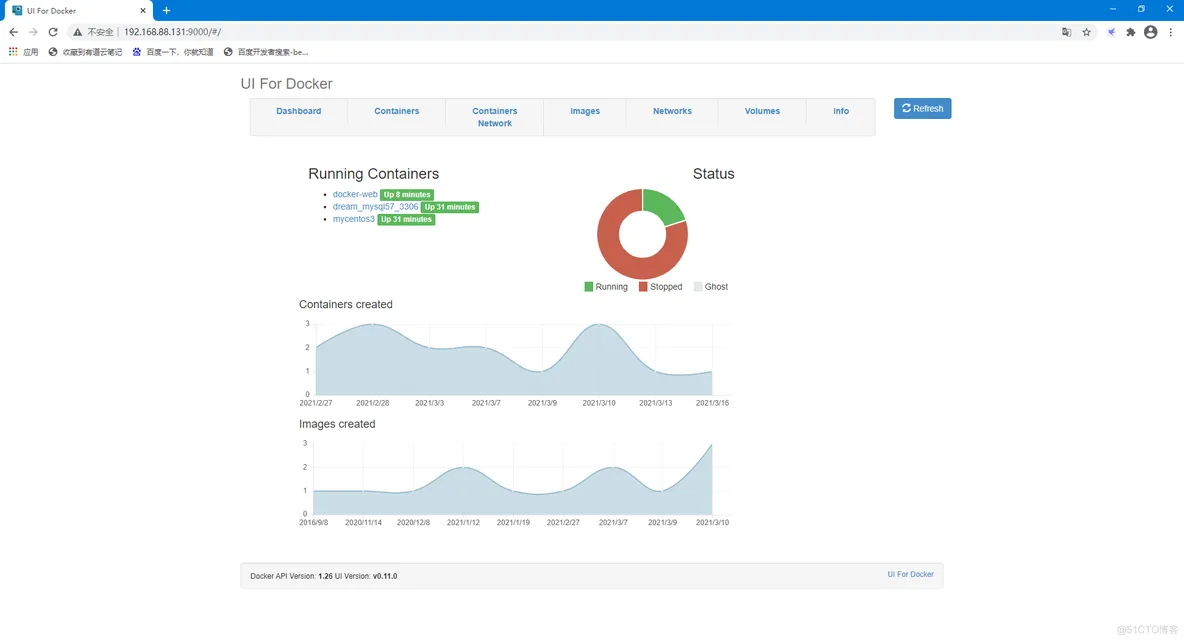Image resolution: width=1184 pixels, height=641 pixels.
Task: Click the 2021/1/12 label under Images created
Action: pos(463,522)
